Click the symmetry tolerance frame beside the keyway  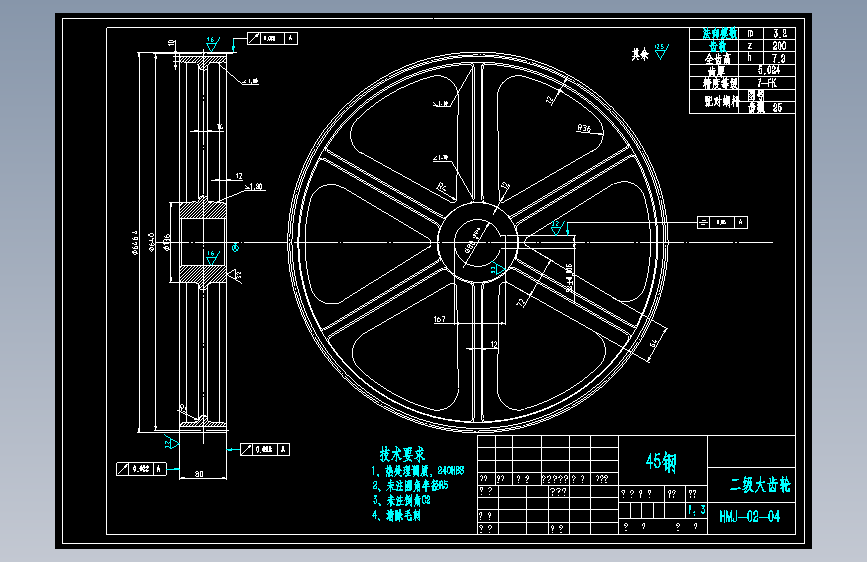coord(723,222)
